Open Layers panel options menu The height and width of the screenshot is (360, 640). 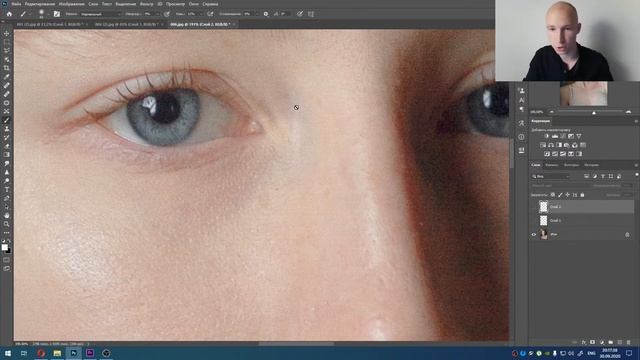pyautogui.click(x=636, y=165)
